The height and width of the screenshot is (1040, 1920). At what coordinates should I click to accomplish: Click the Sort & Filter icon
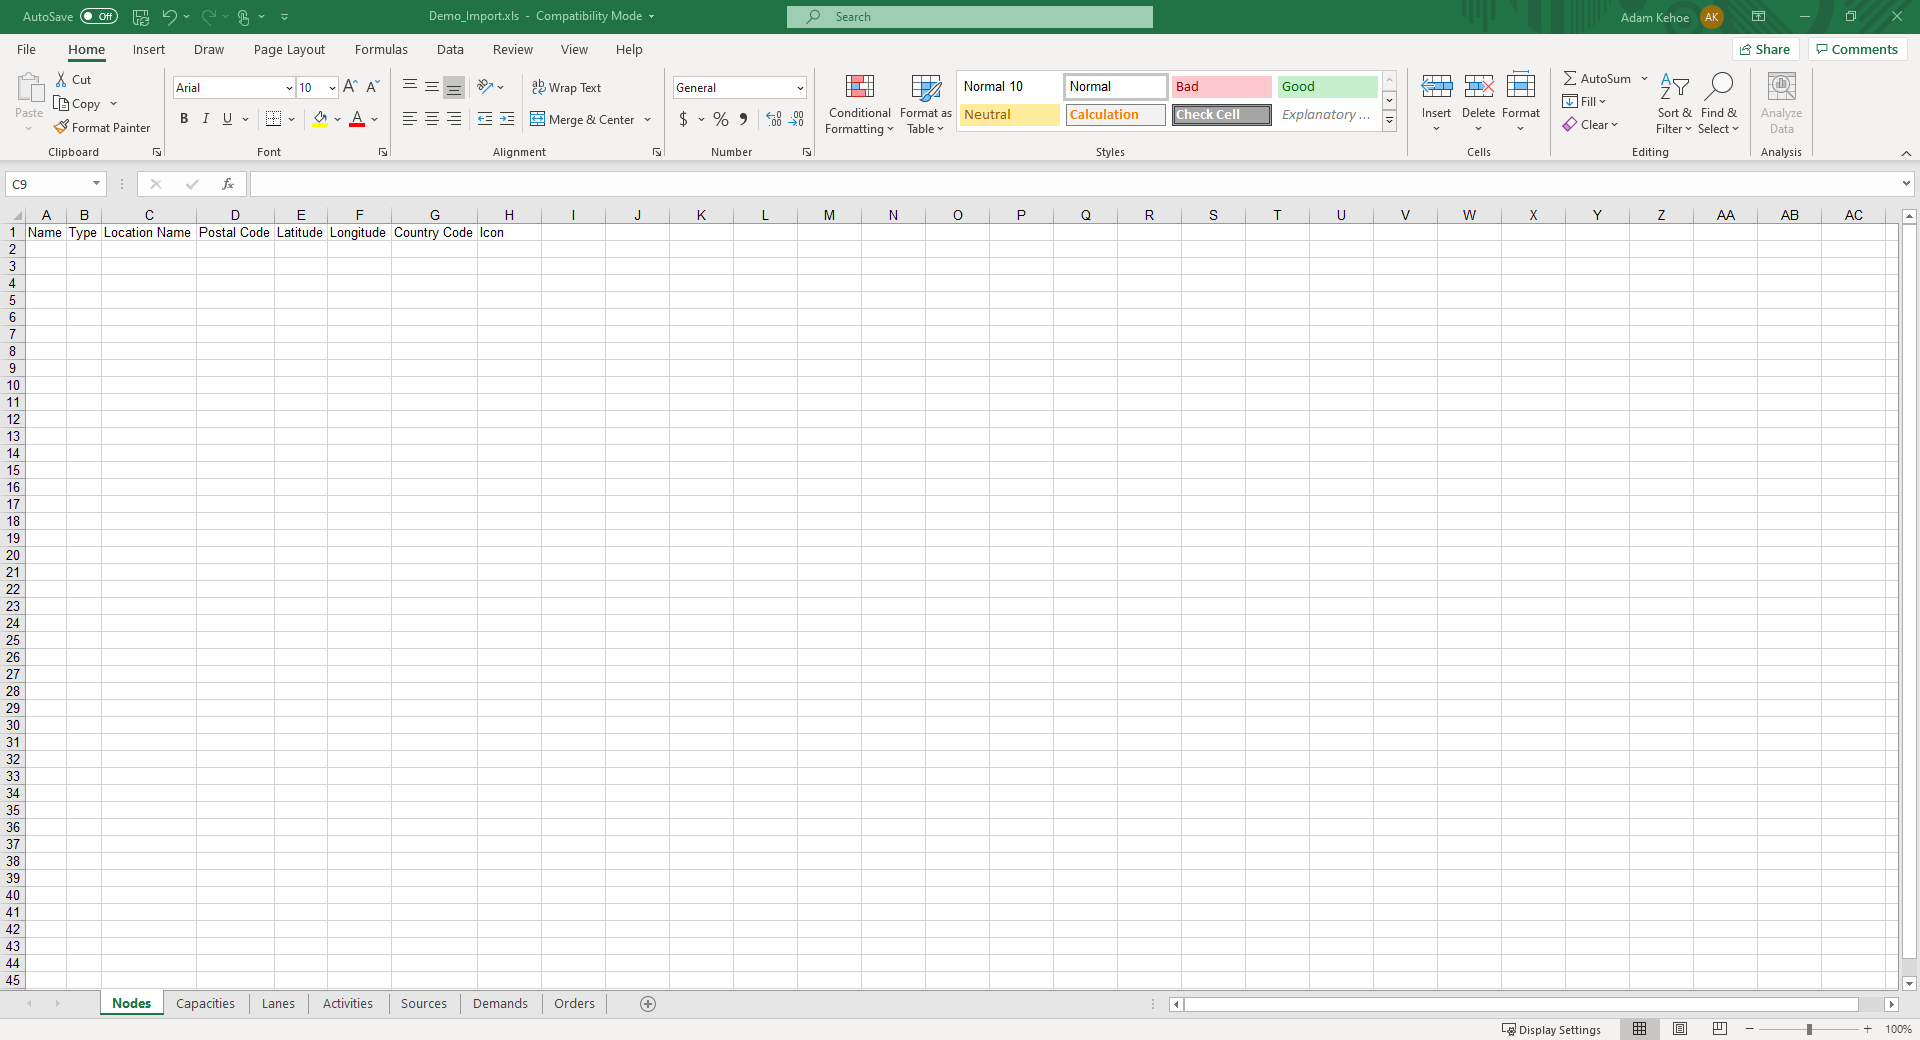[1674, 88]
